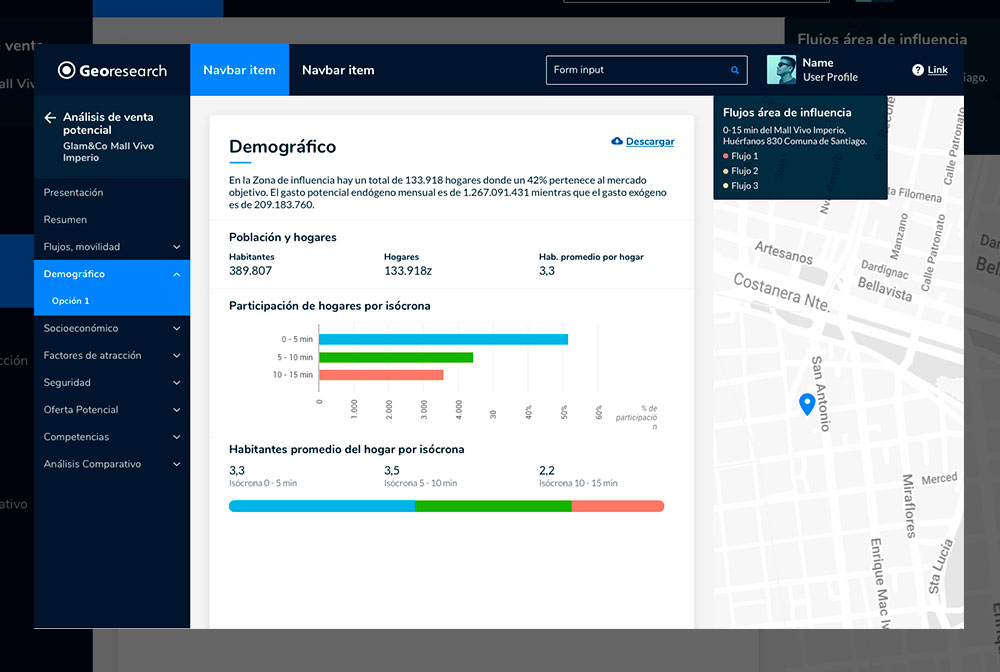Viewport: 1000px width, 672px height.
Task: Click the Población y hogares heading
Action: [283, 237]
